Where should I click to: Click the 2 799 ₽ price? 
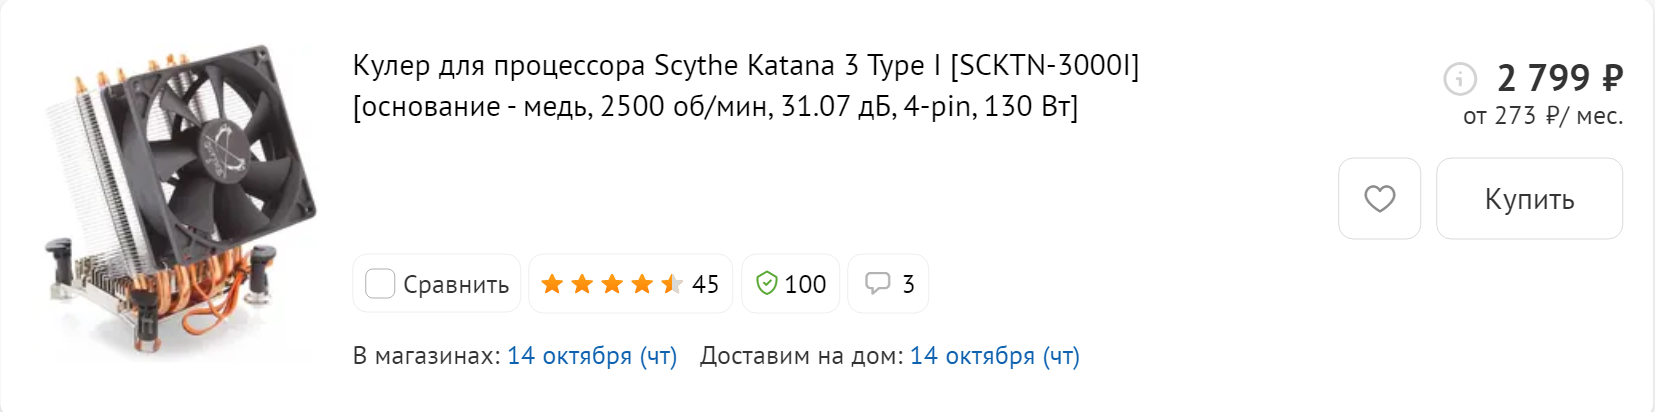(x=1559, y=78)
